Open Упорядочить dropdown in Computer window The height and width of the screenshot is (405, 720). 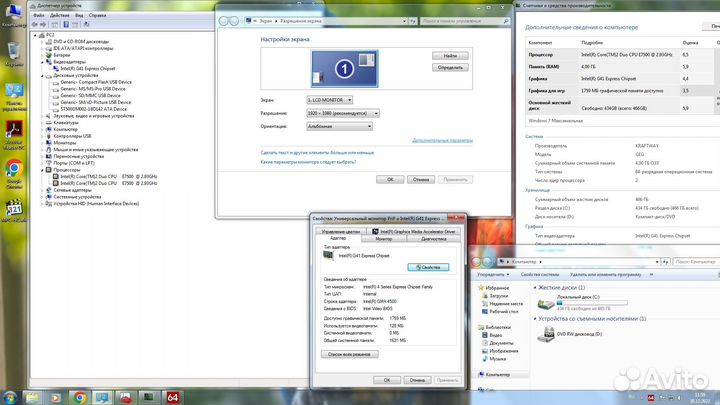[x=493, y=275]
